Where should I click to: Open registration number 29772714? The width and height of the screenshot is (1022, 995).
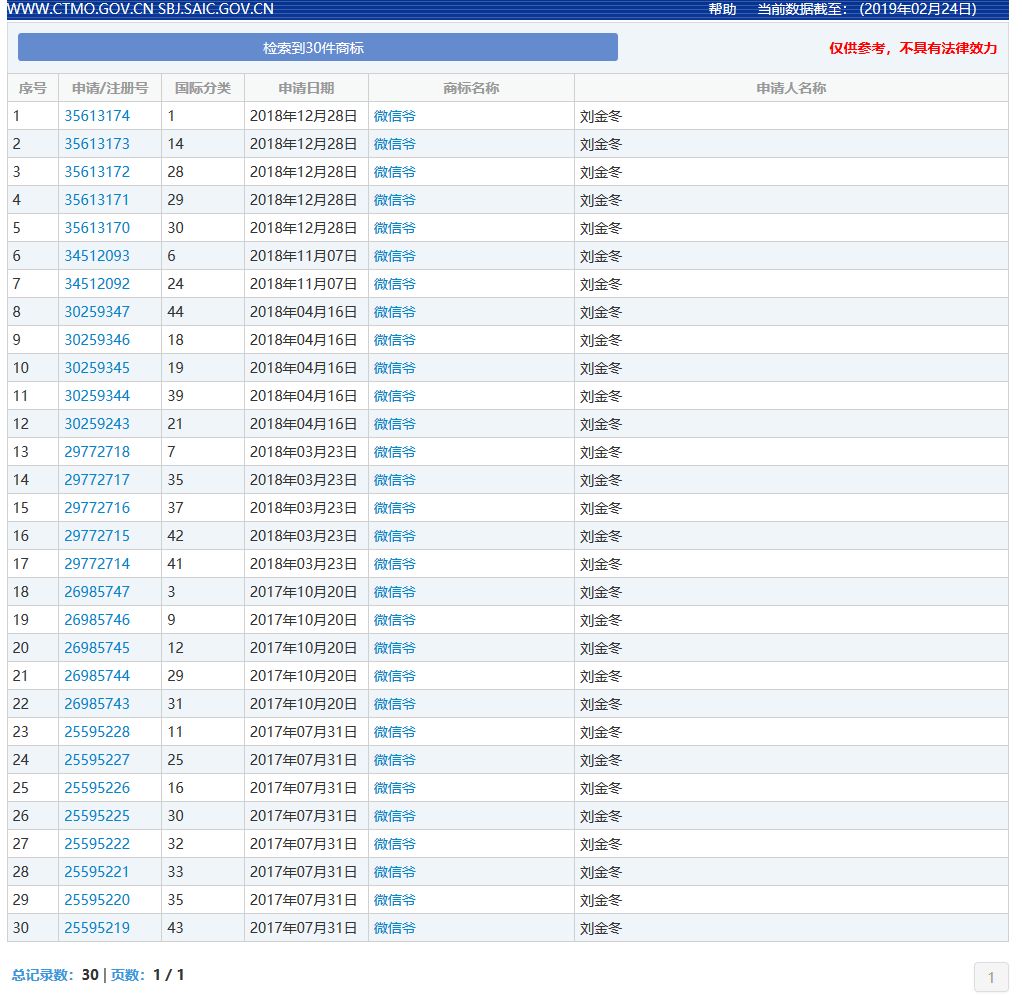click(97, 564)
